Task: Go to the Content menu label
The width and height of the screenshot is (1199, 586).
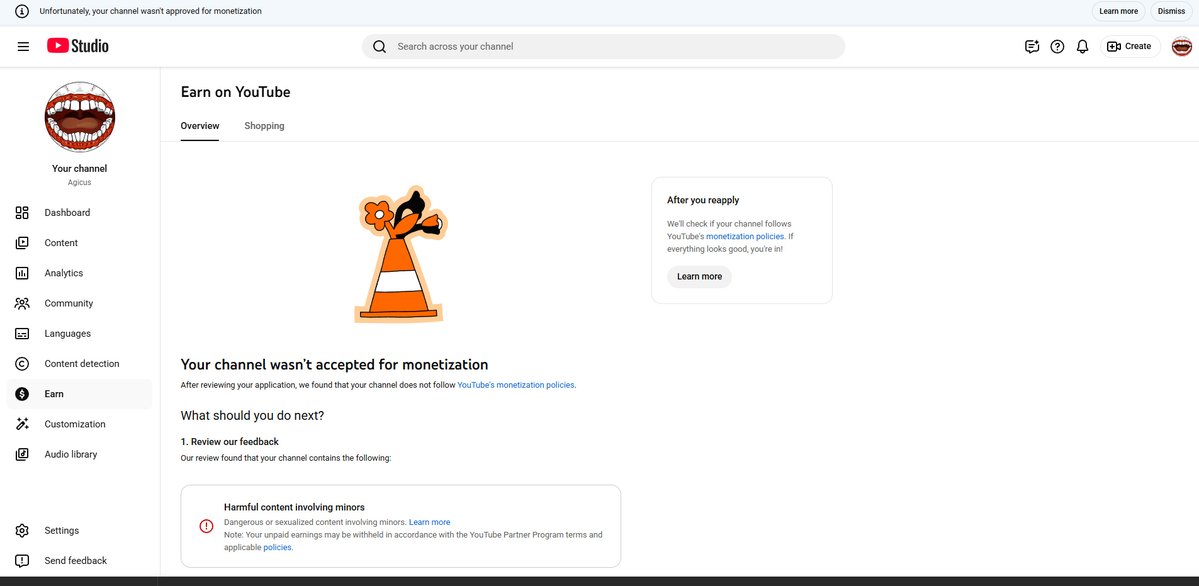Action: 61,243
